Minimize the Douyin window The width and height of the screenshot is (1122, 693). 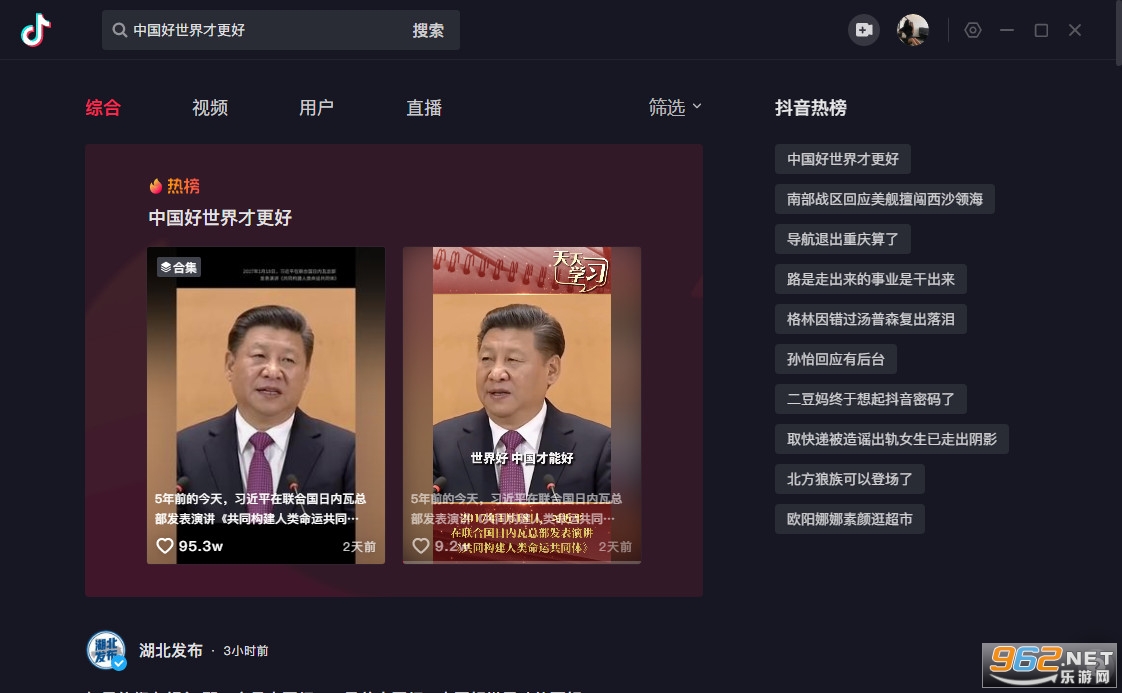pos(1007,30)
